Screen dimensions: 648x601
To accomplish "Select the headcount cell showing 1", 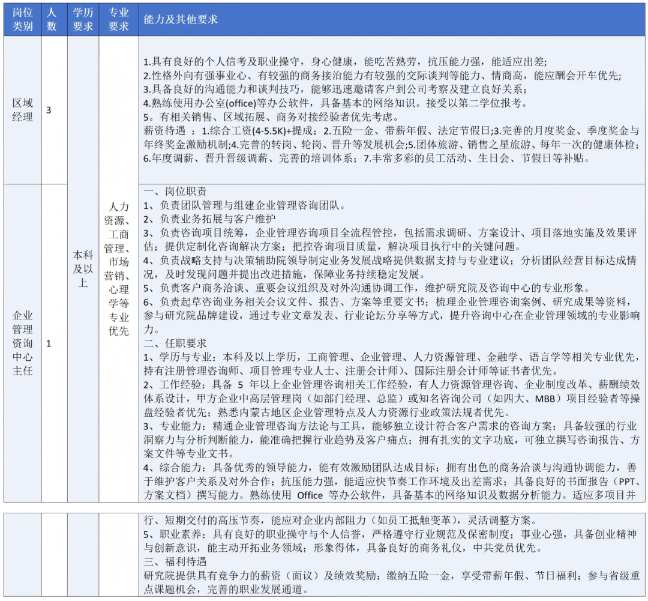I will pos(54,343).
